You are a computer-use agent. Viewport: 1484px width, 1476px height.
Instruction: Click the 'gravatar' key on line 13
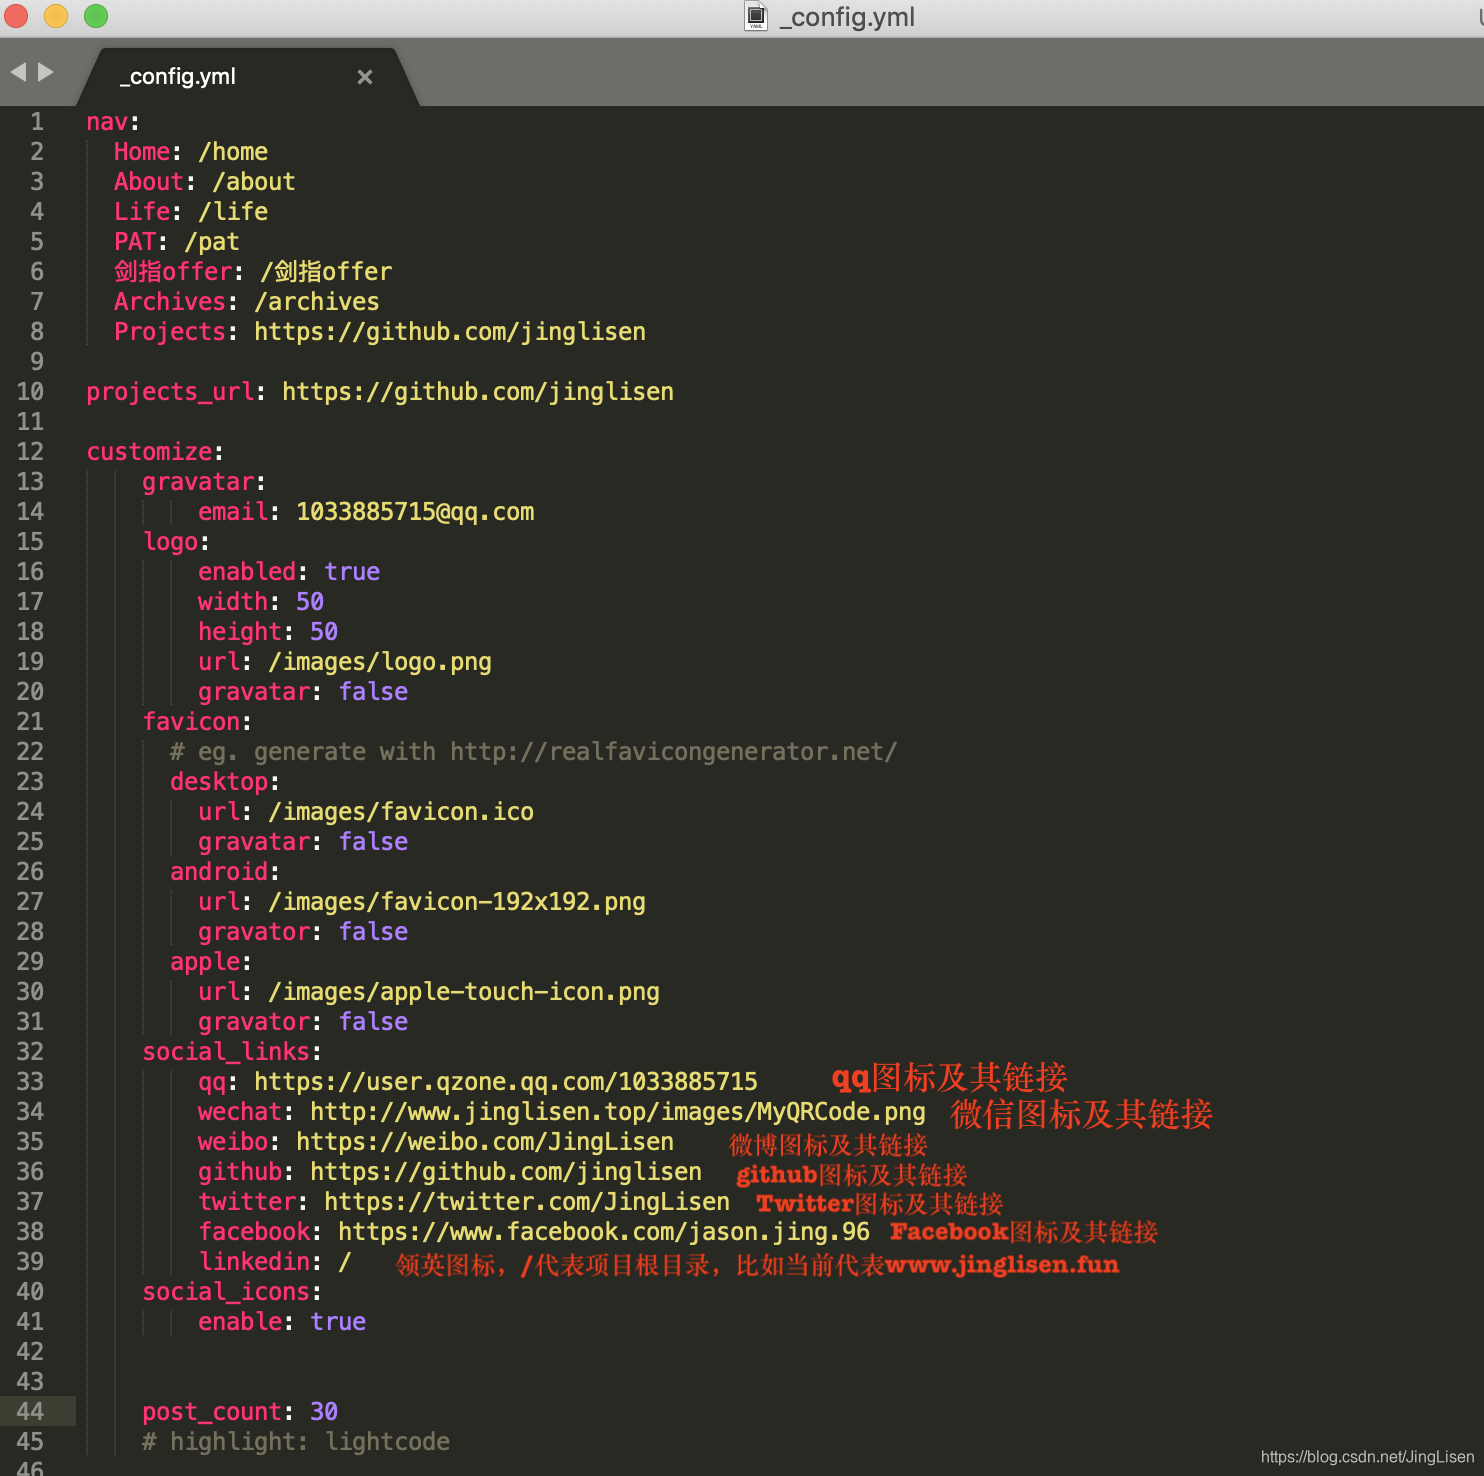[x=198, y=482]
